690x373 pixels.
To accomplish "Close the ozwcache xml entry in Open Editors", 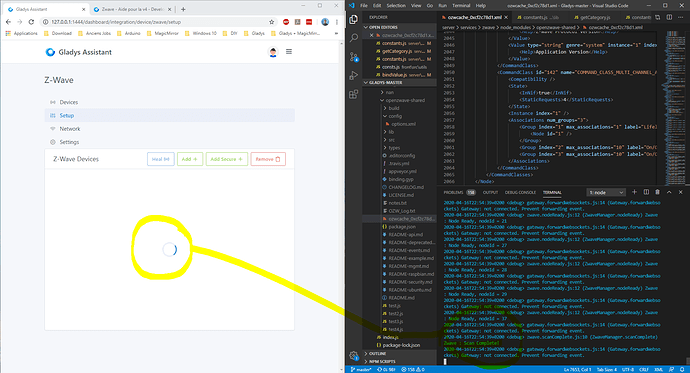I will pos(371,35).
